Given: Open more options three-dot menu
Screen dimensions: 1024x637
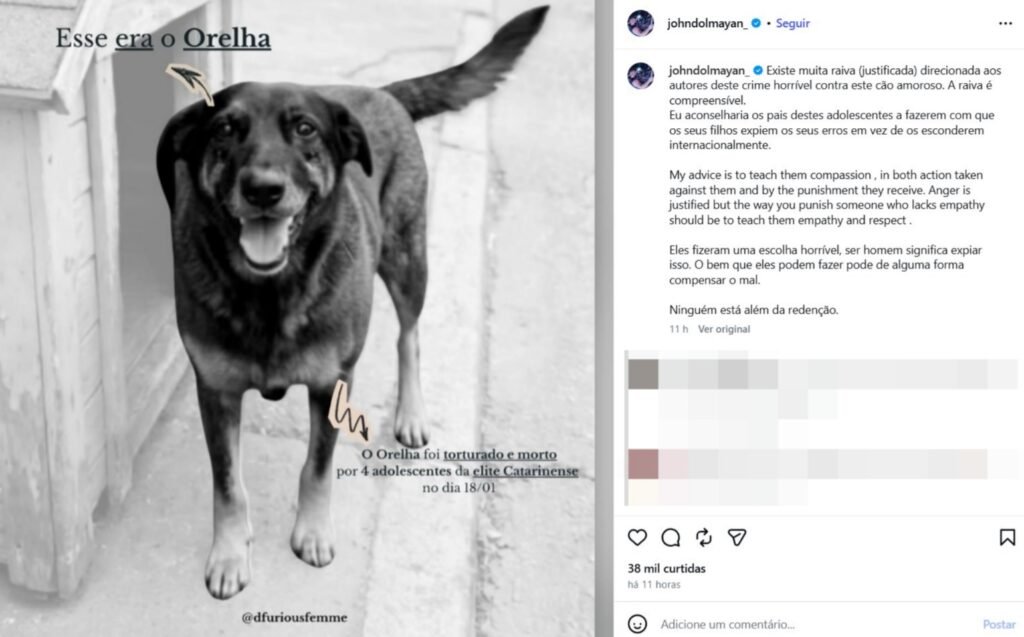Looking at the screenshot, I should pos(1005,24).
